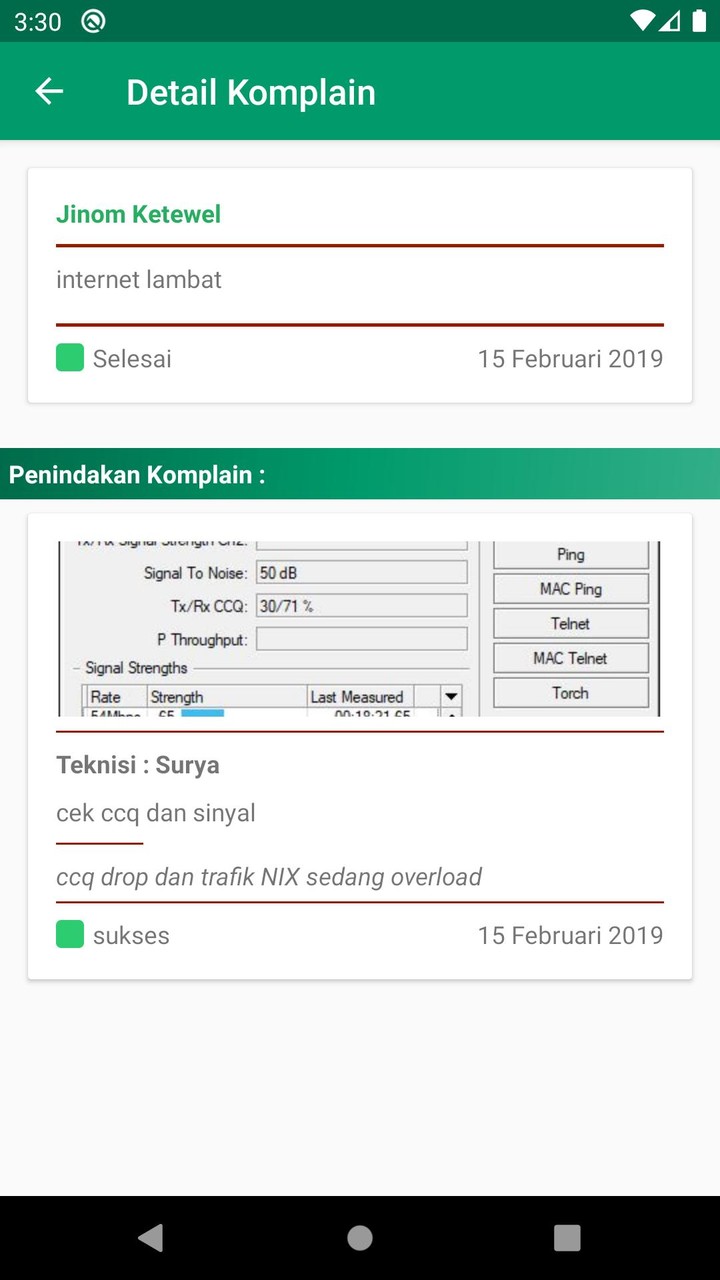Image resolution: width=720 pixels, height=1280 pixels.
Task: Open recent apps with square button
Action: click(x=567, y=1238)
